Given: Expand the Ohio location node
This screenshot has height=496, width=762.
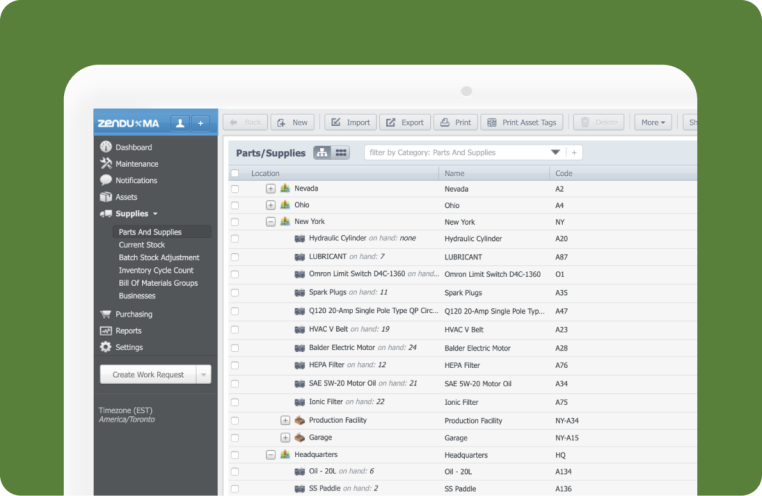Looking at the screenshot, I should [270, 205].
